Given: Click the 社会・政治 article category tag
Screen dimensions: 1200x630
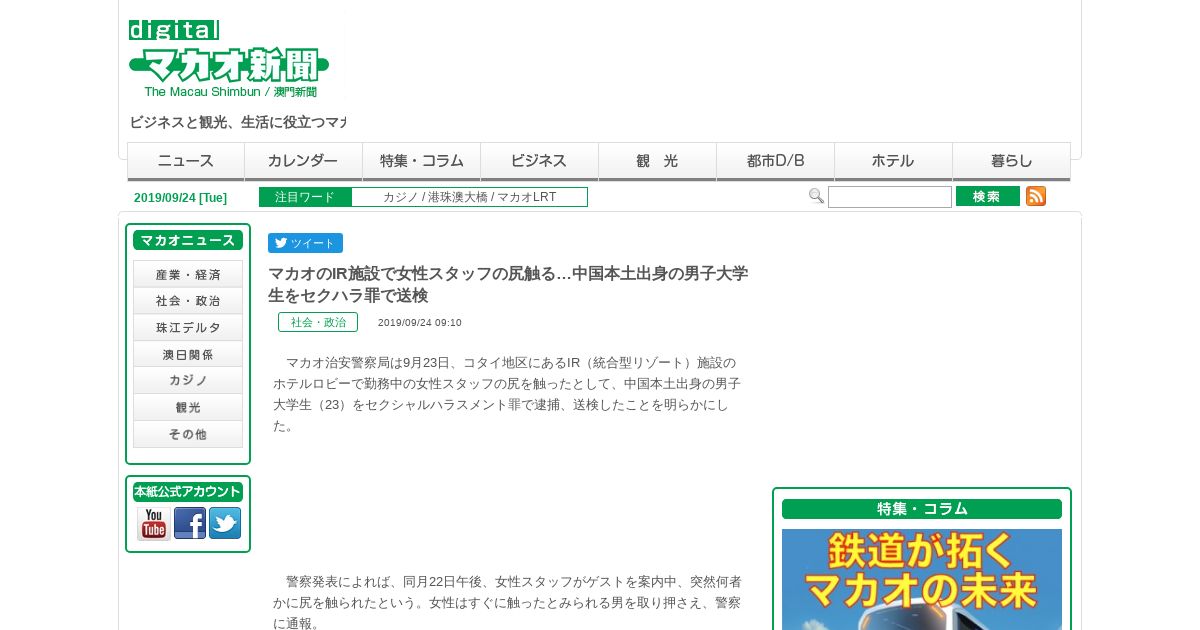Looking at the screenshot, I should [318, 322].
